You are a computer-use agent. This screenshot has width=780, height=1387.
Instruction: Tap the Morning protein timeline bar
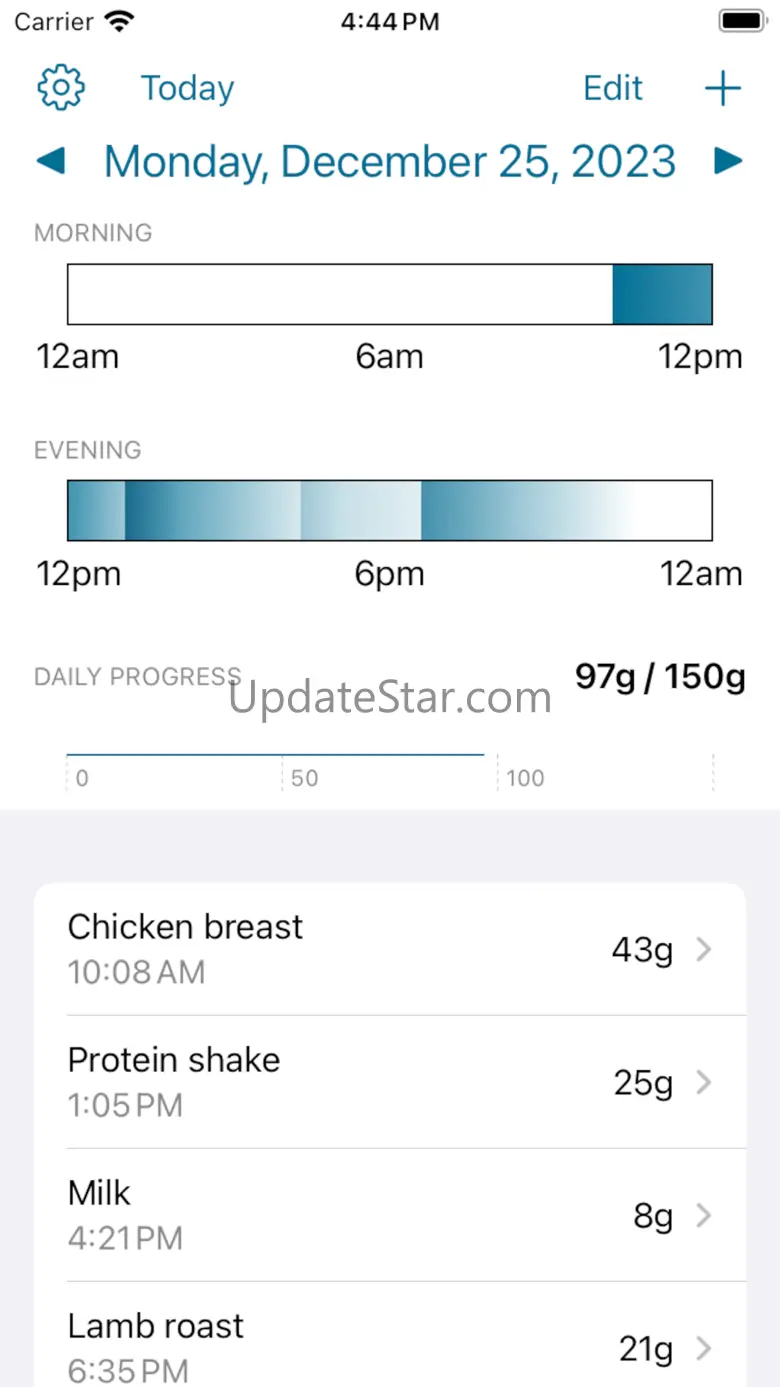coord(390,294)
